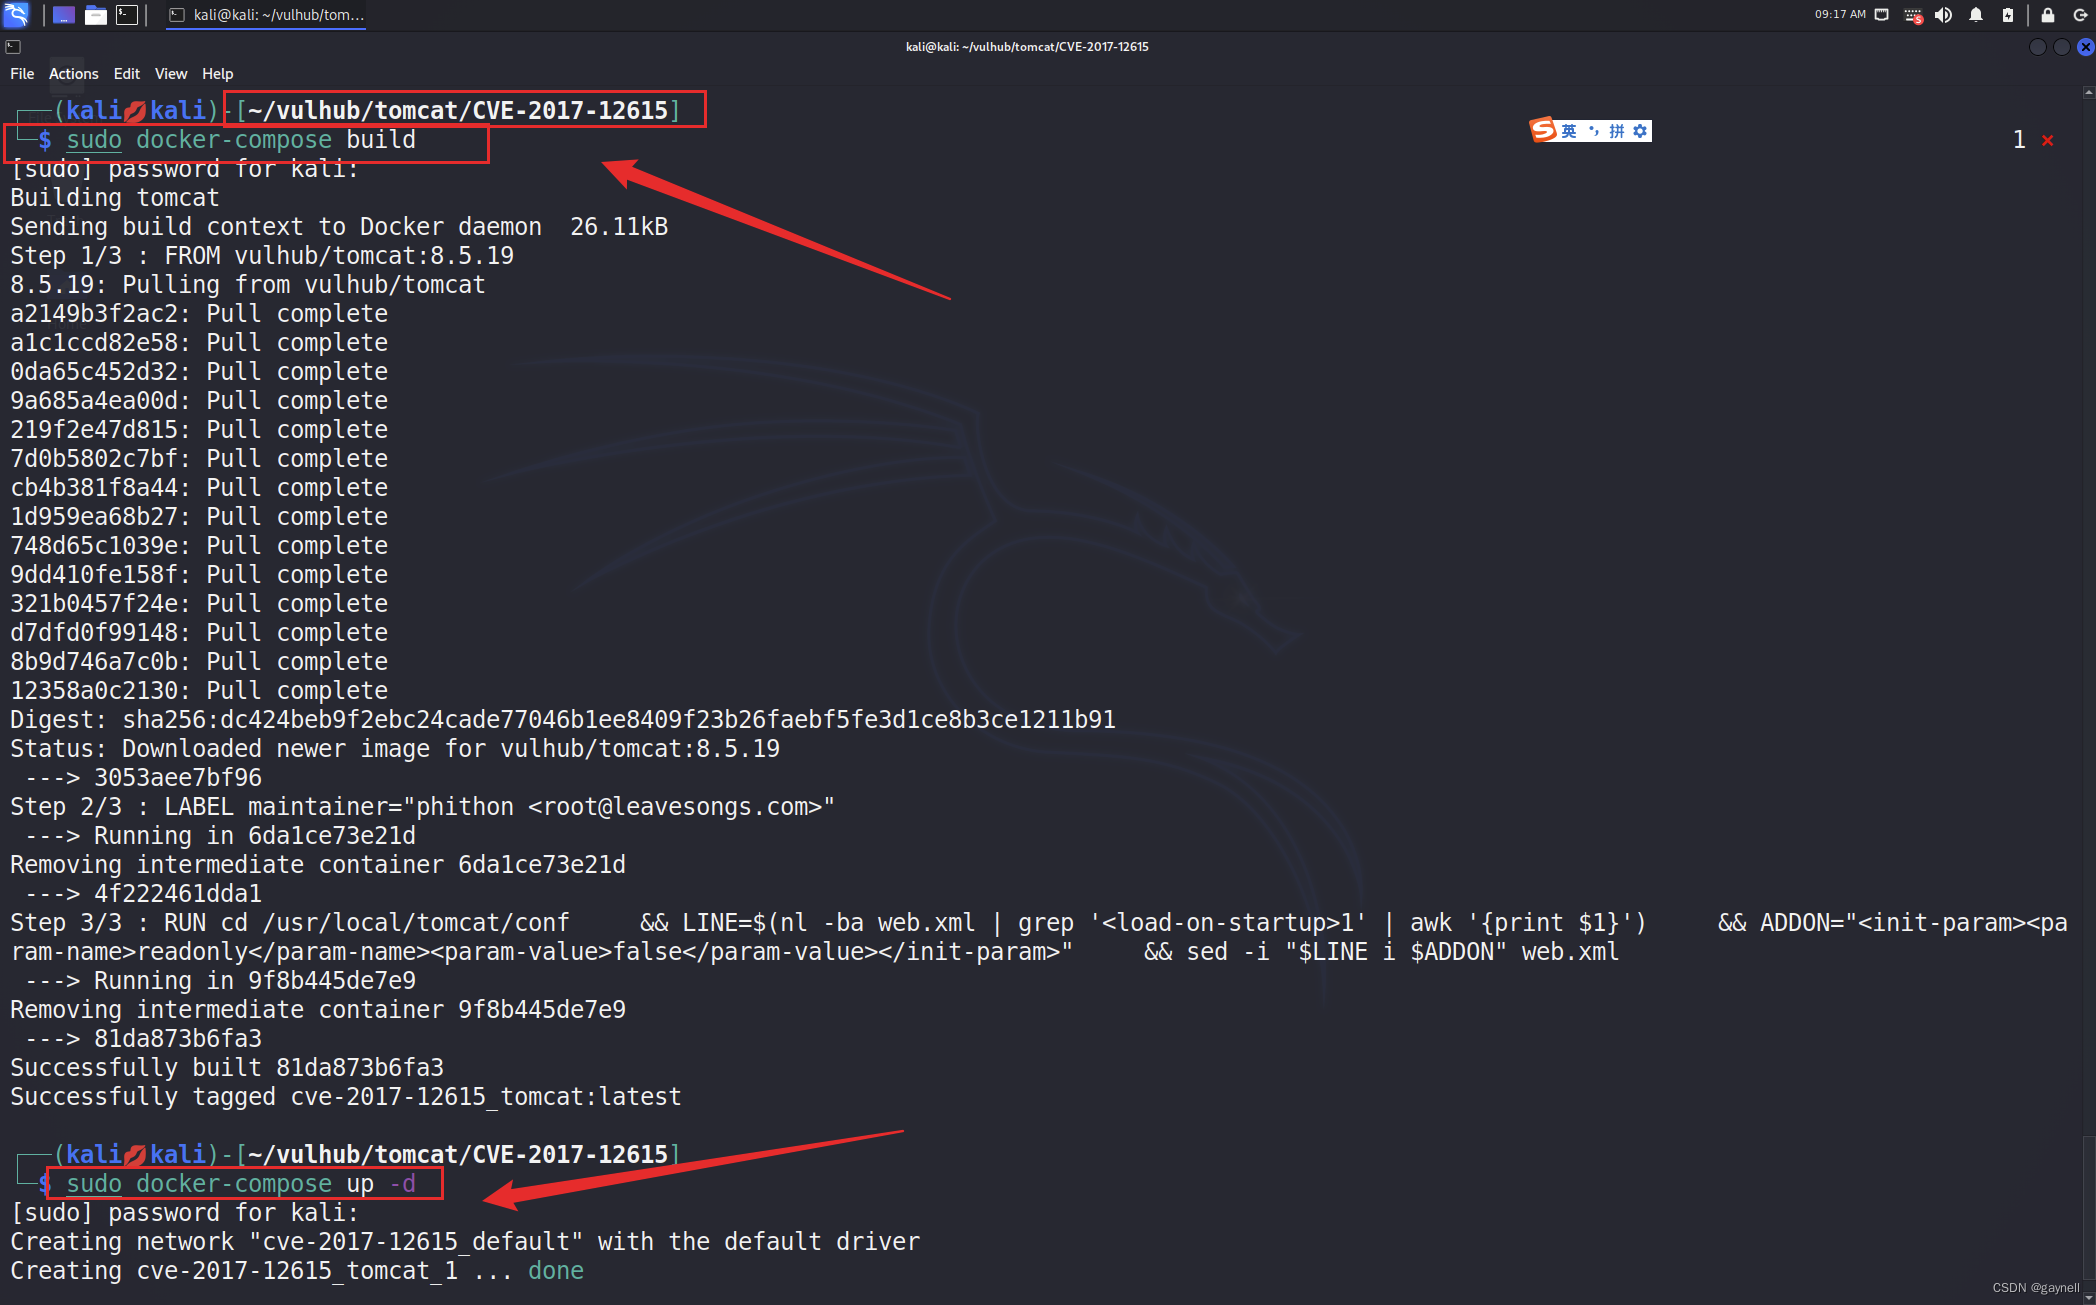2096x1305 pixels.
Task: Click 'Successfully built 81da873b6fa3' line
Action: pyautogui.click(x=227, y=1068)
